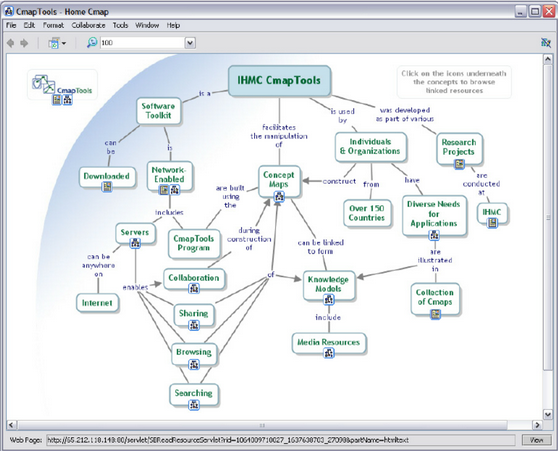Click right icon under the CmapTools logo
Screen dimensions: 558x451
[x=68, y=100]
